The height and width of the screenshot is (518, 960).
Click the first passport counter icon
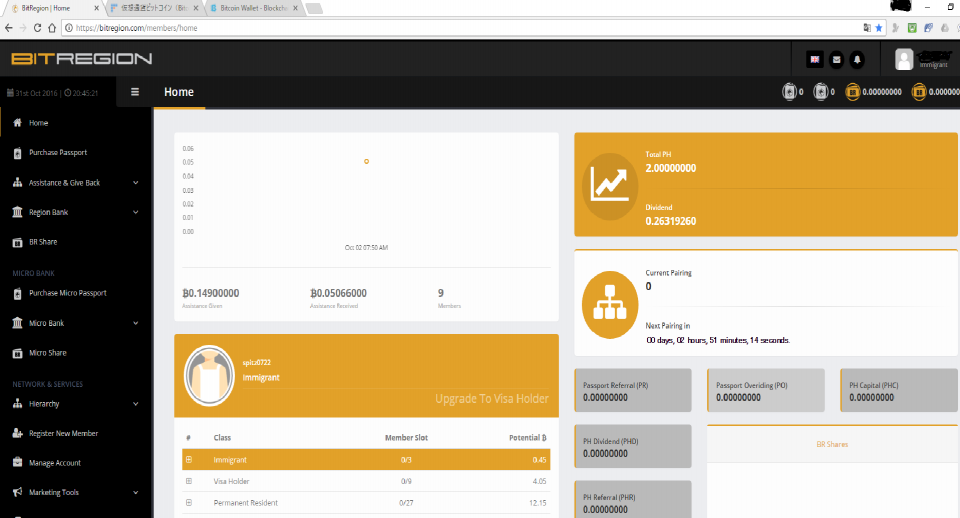coord(789,92)
